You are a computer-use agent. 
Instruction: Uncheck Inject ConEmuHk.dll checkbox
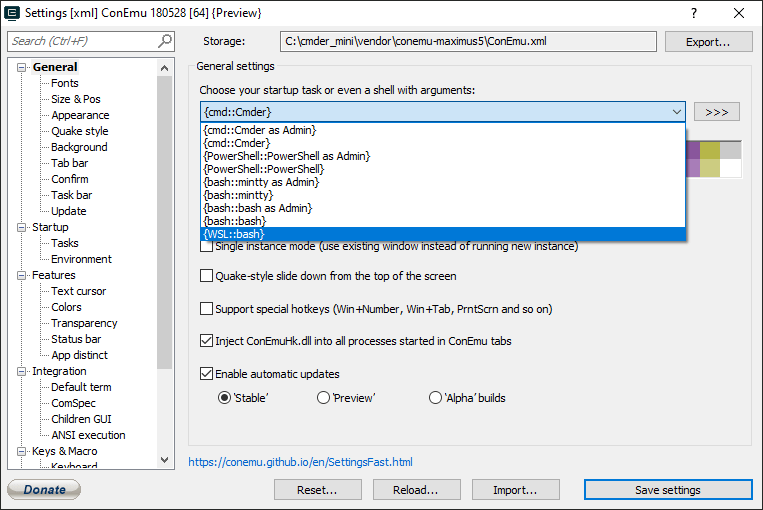point(206,341)
